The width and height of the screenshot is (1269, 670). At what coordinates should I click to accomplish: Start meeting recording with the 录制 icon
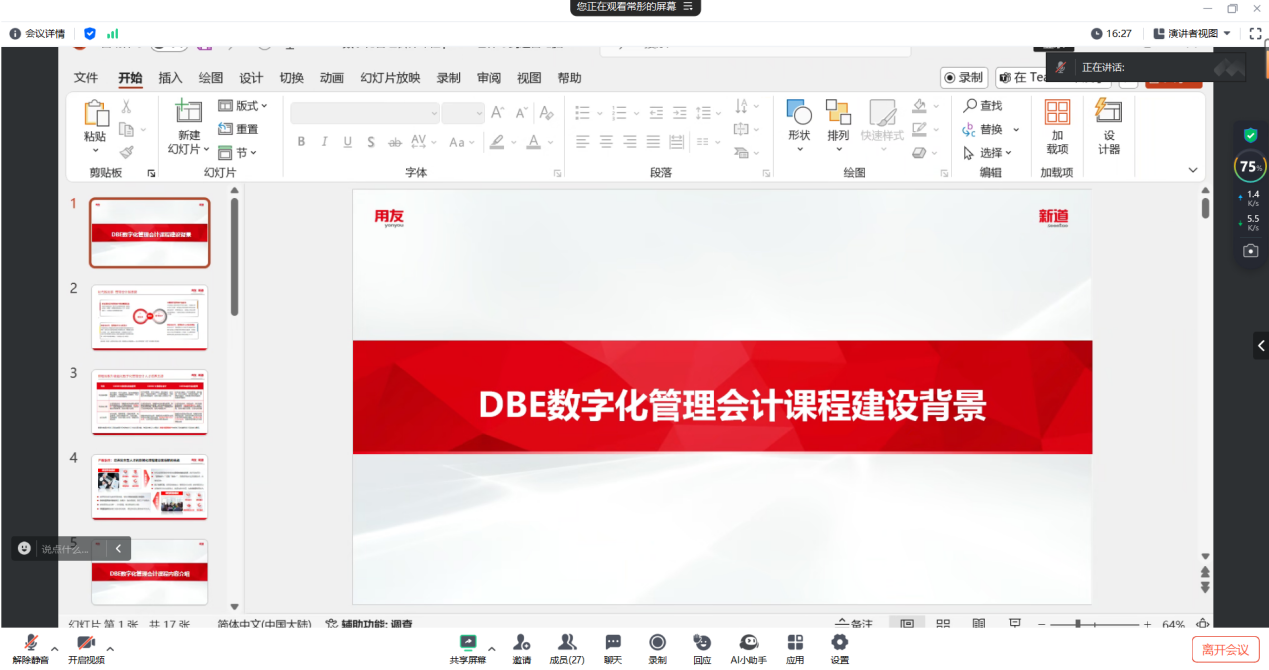[x=657, y=645]
